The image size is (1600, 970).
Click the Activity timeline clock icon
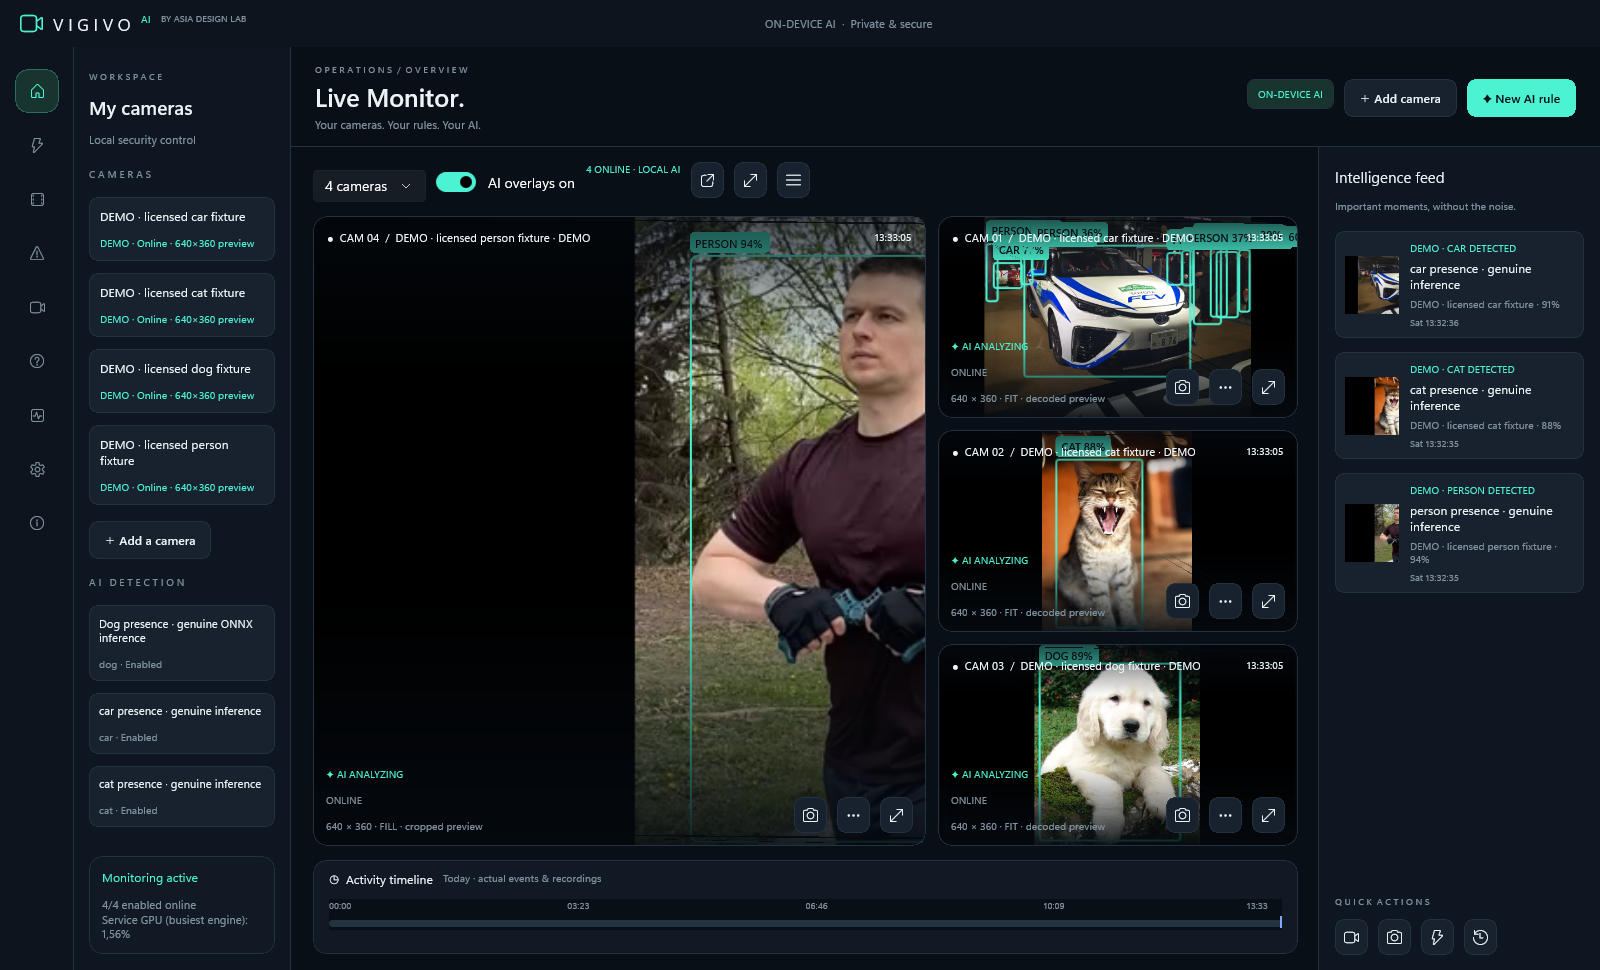point(334,880)
